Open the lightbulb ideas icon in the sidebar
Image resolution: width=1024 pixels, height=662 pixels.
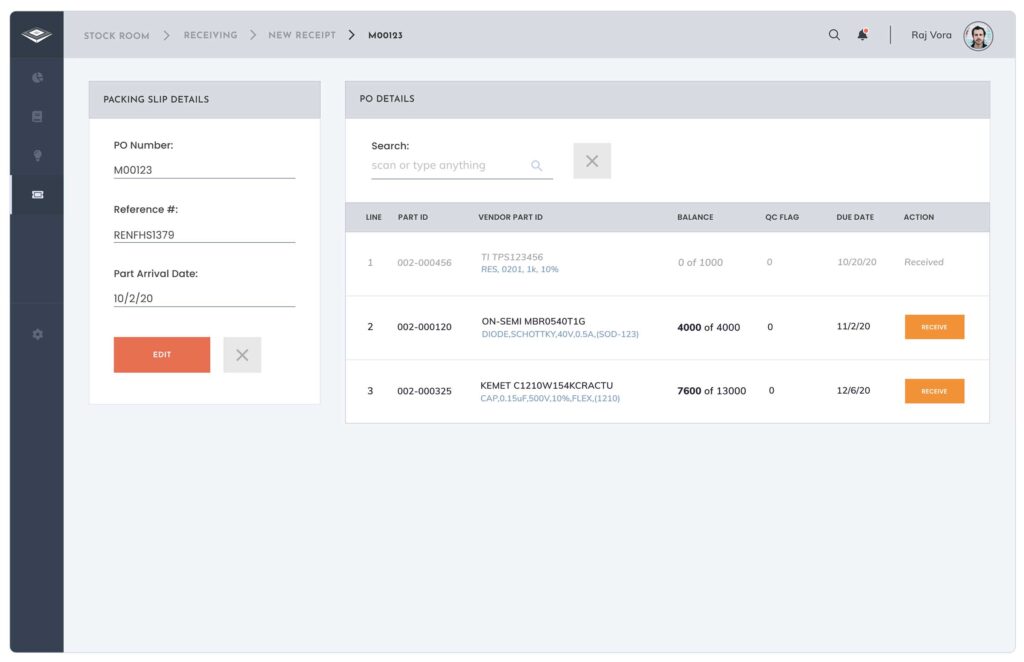(36, 155)
